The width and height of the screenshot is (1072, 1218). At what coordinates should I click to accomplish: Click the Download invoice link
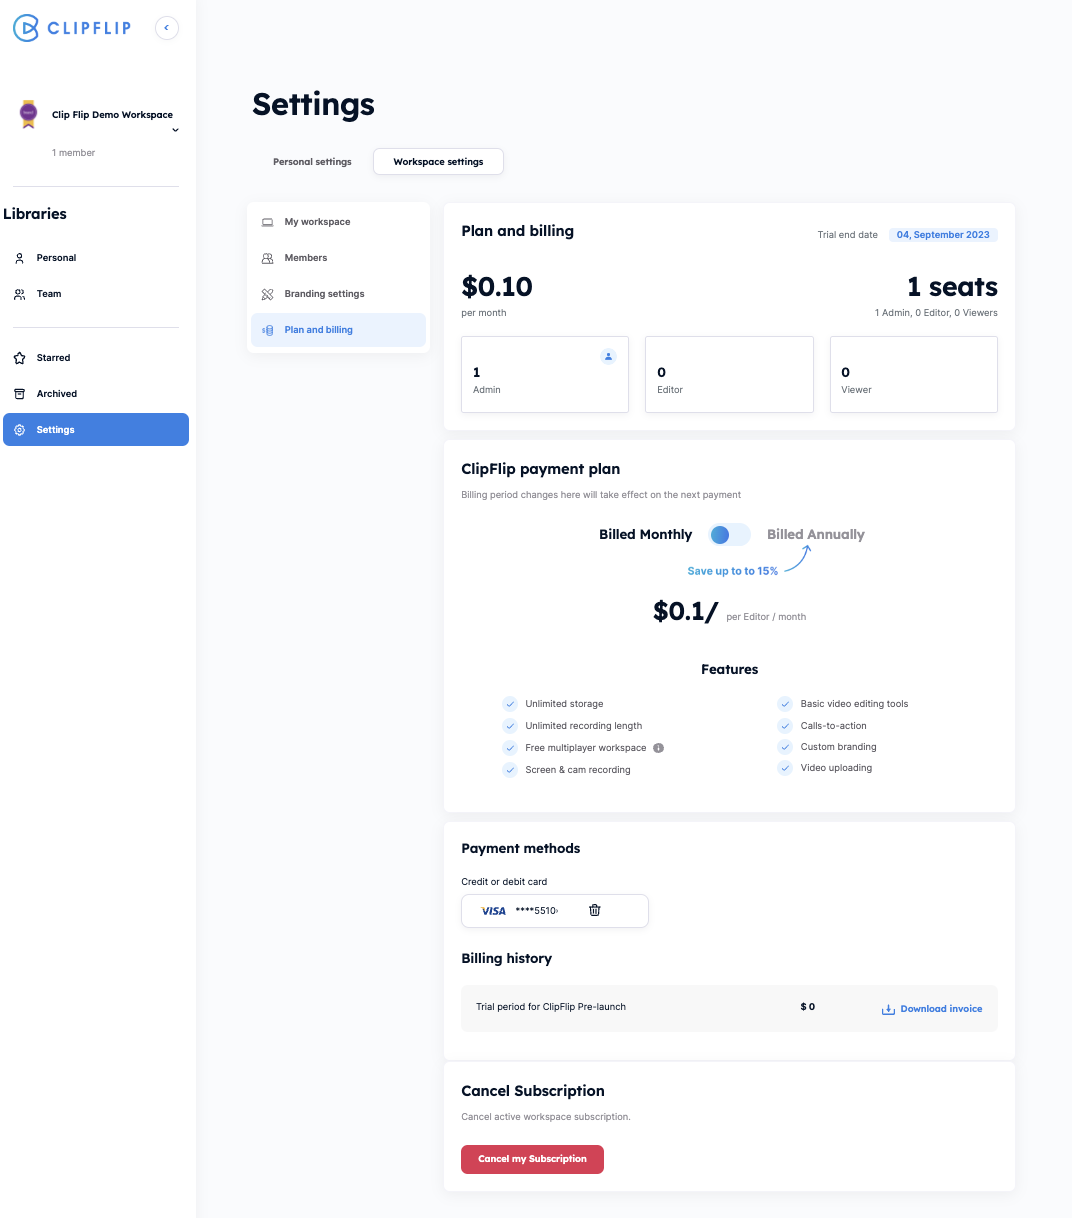click(941, 1009)
